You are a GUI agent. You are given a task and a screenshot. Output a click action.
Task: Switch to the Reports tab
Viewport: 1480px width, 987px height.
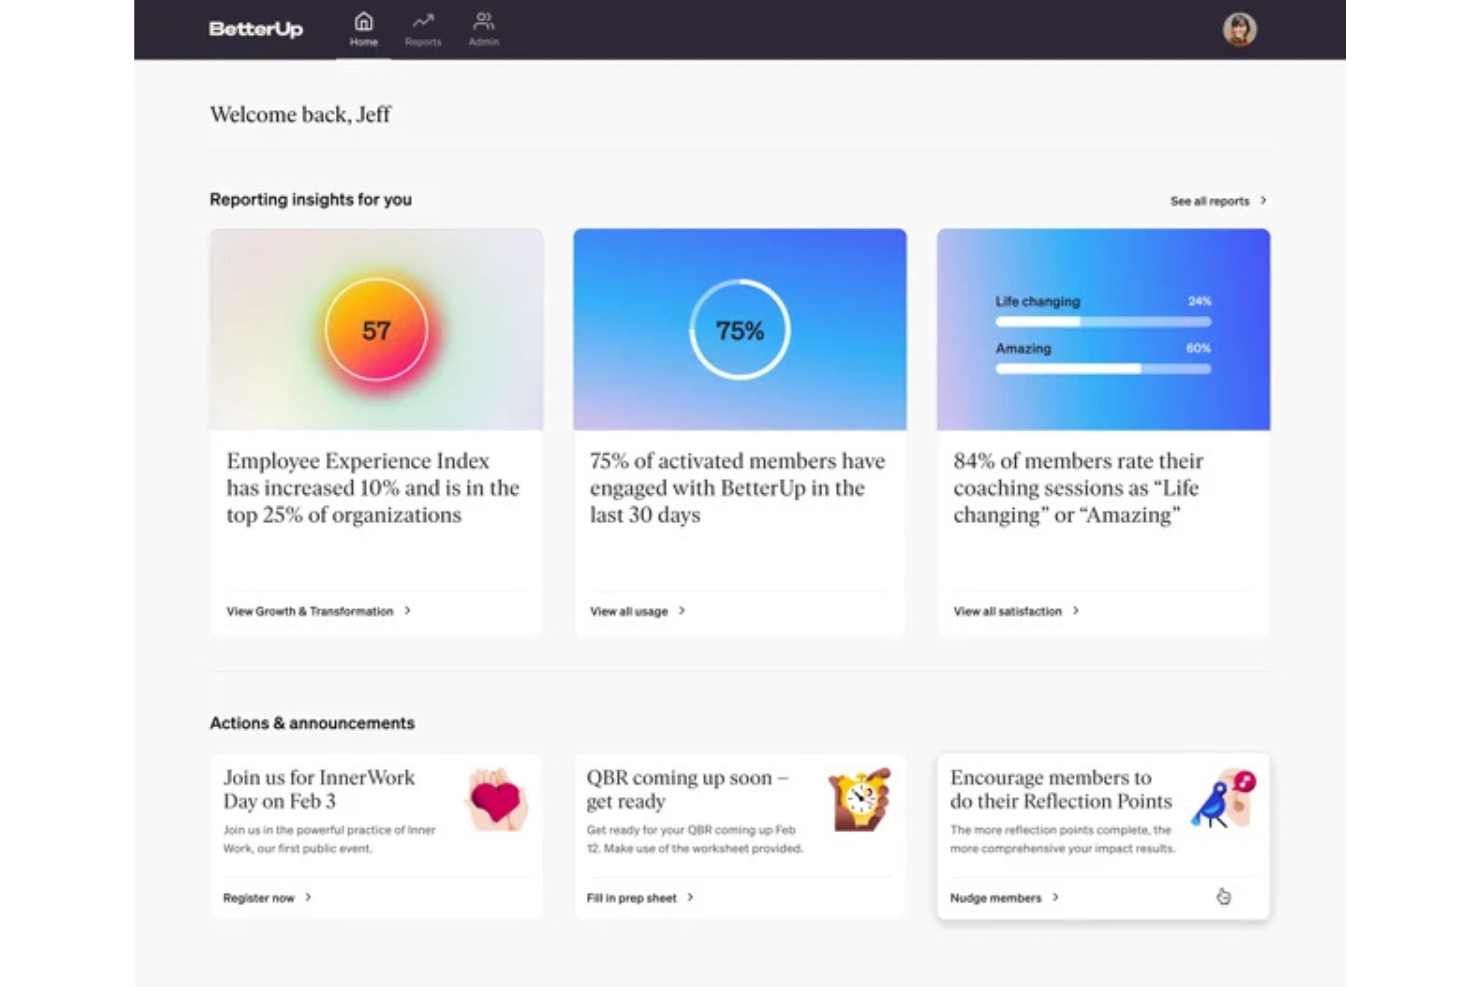pos(423,29)
